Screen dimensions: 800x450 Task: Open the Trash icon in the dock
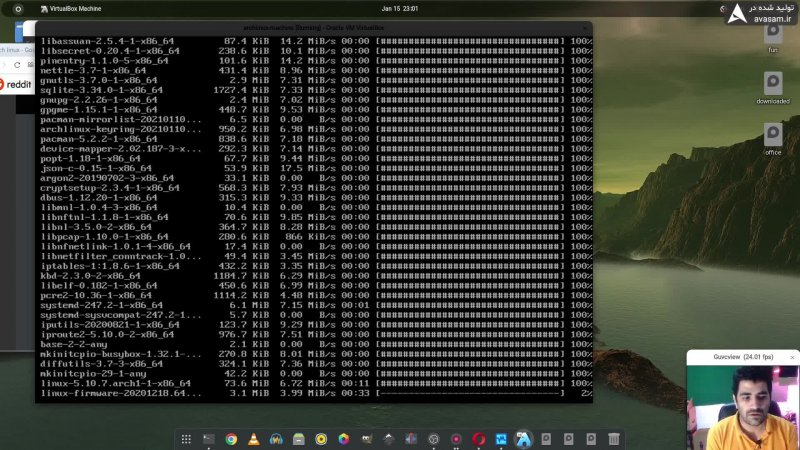coord(613,439)
